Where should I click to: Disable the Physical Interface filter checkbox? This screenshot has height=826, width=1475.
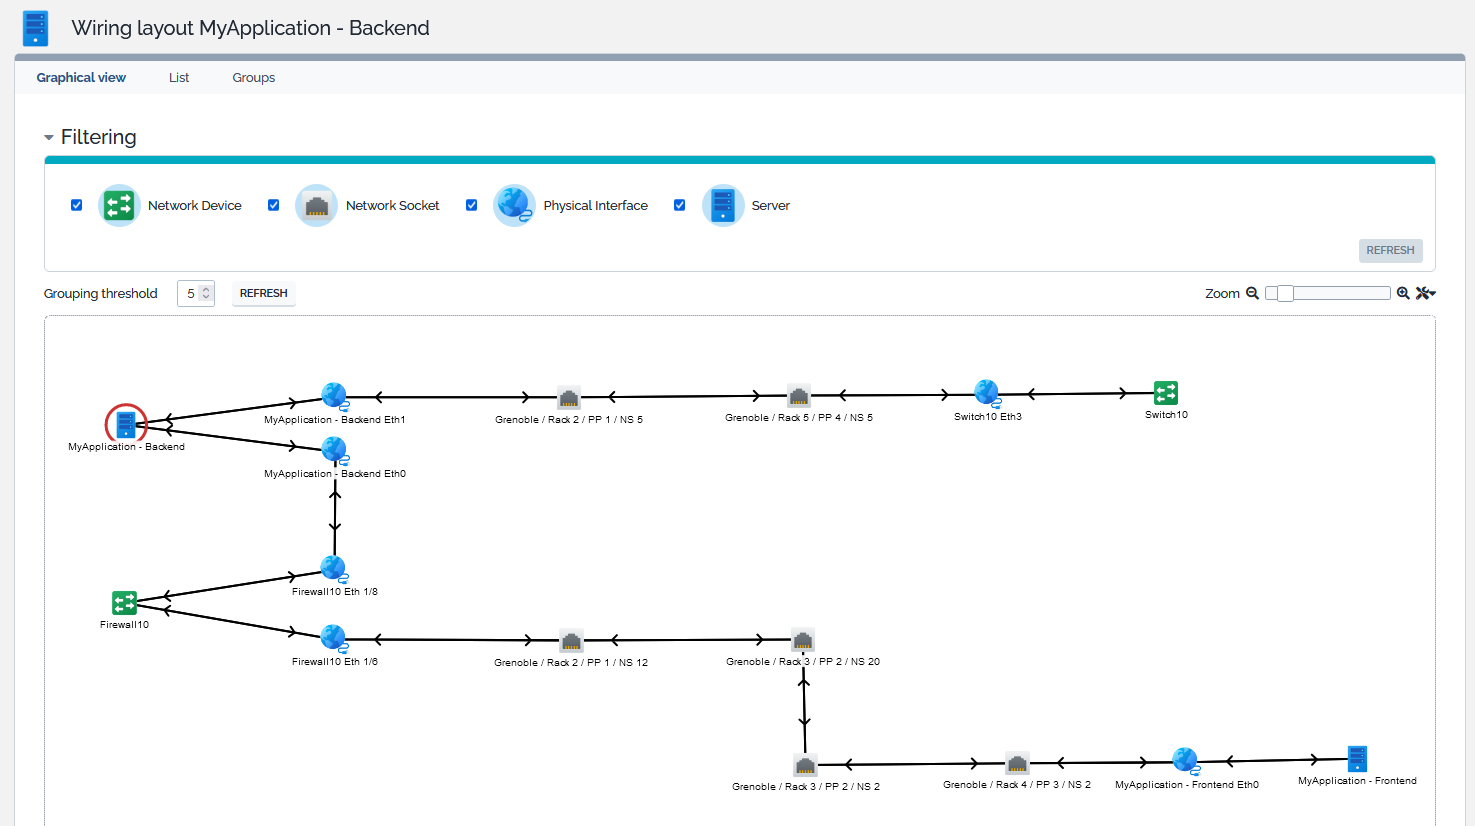472,205
